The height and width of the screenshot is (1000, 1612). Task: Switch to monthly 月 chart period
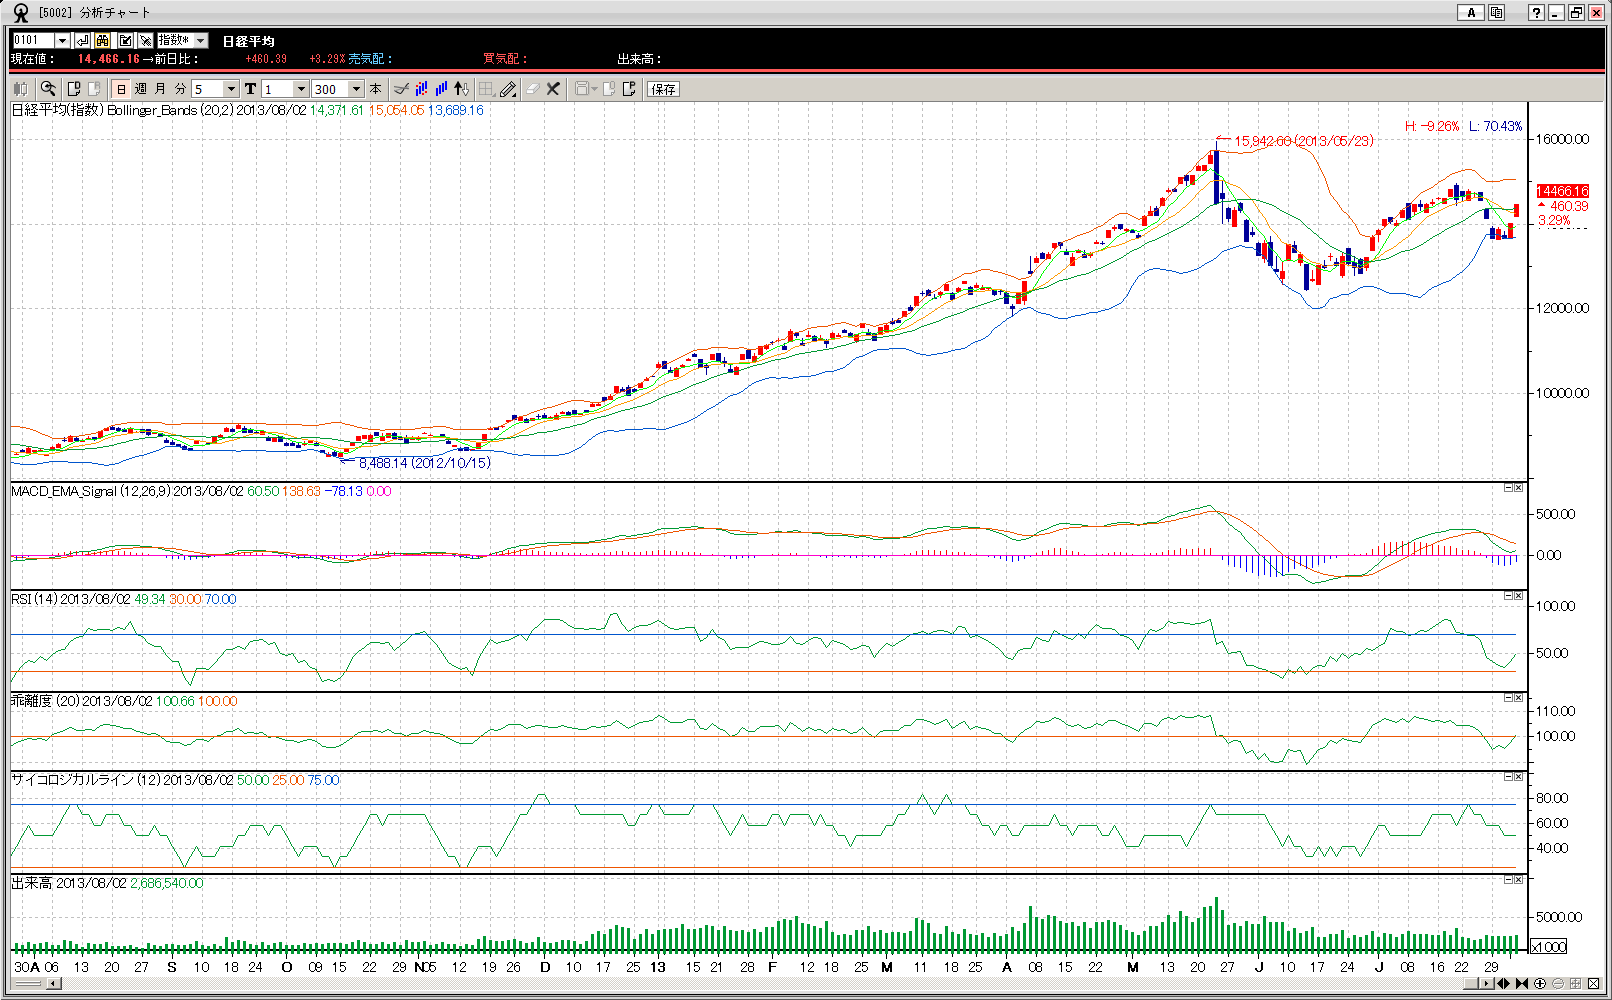[160, 89]
